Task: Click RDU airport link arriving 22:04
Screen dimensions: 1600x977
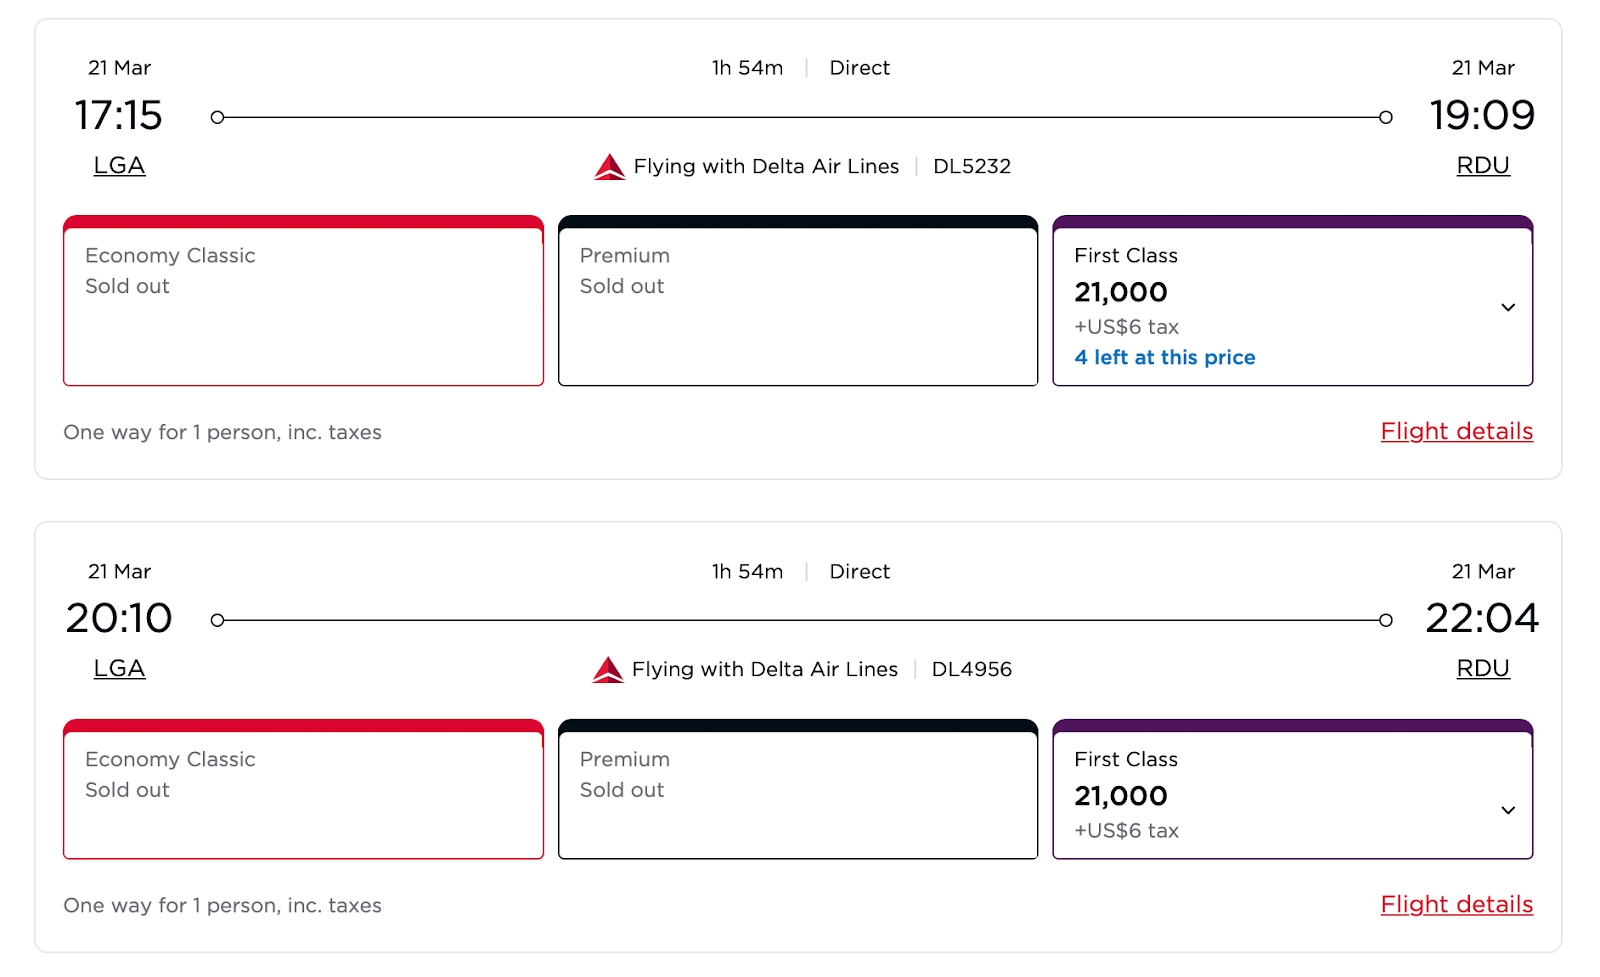Action: click(1482, 669)
